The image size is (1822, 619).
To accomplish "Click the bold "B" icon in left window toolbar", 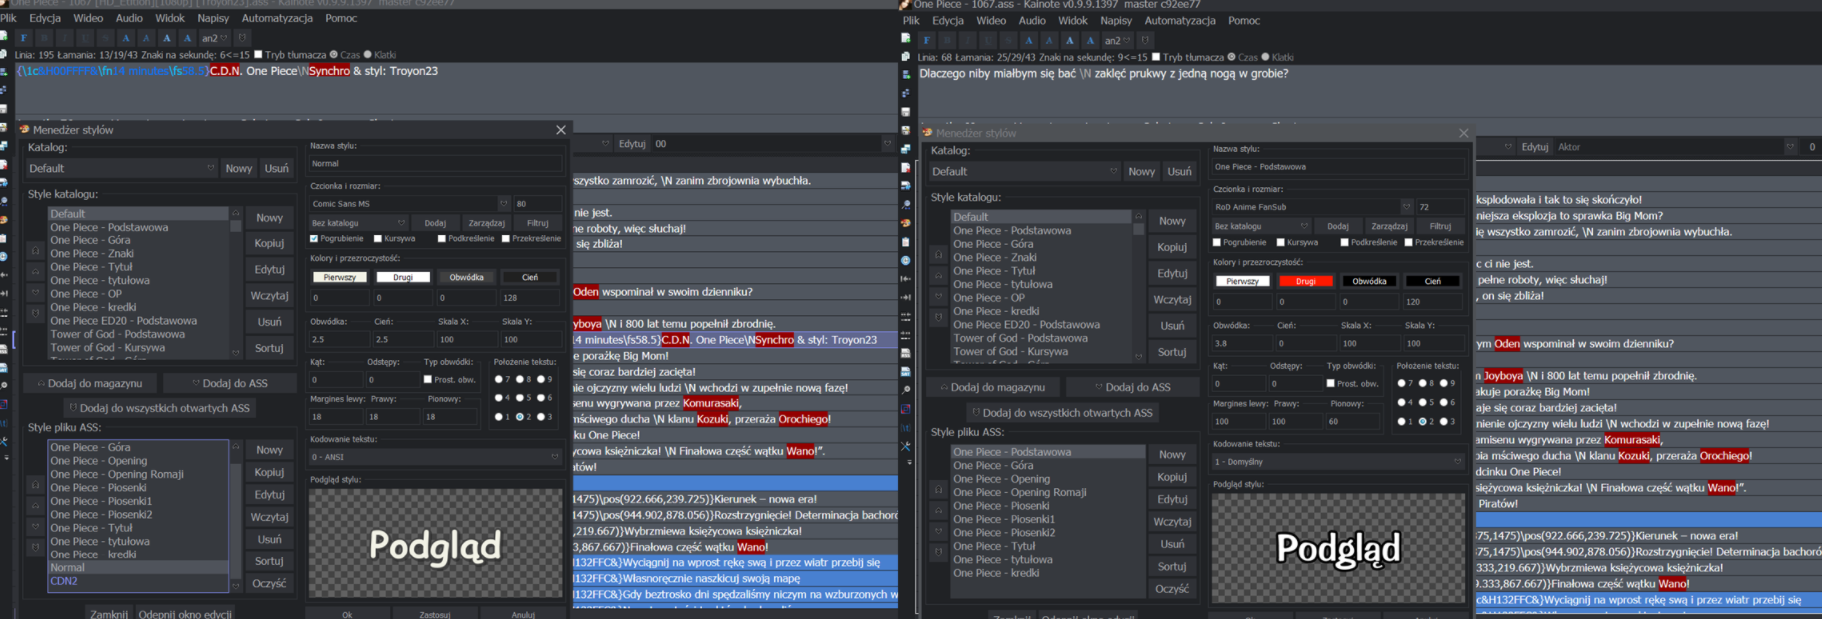I will click(x=43, y=38).
